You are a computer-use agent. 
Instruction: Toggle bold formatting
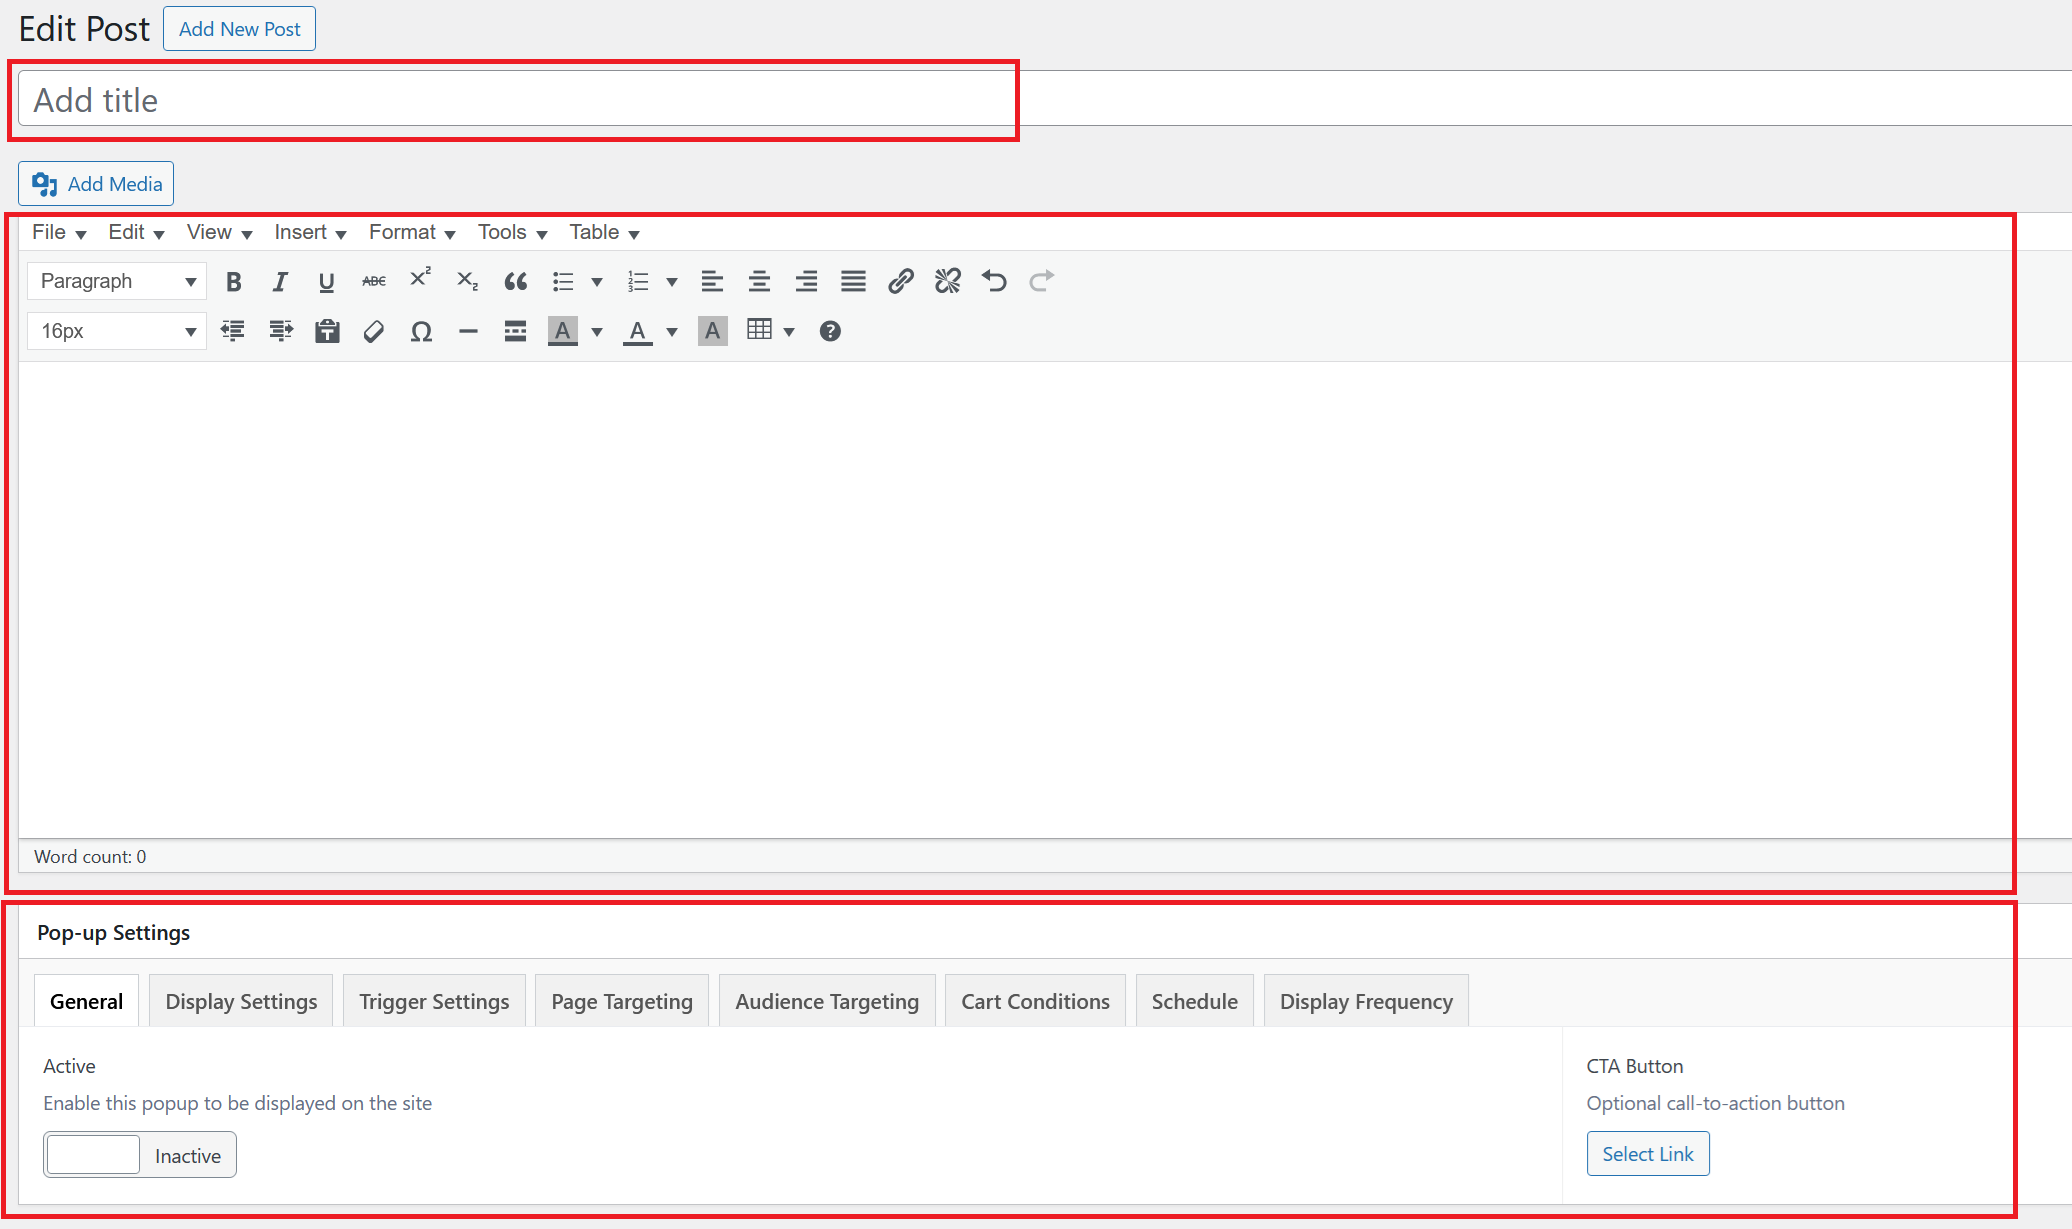point(234,282)
